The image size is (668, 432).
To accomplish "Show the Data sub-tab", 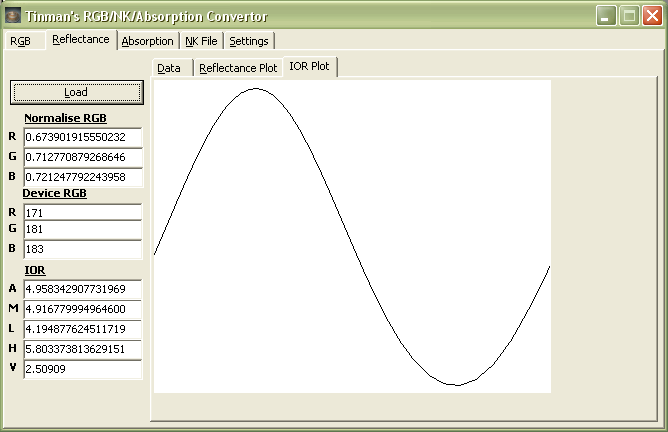I will [x=169, y=68].
